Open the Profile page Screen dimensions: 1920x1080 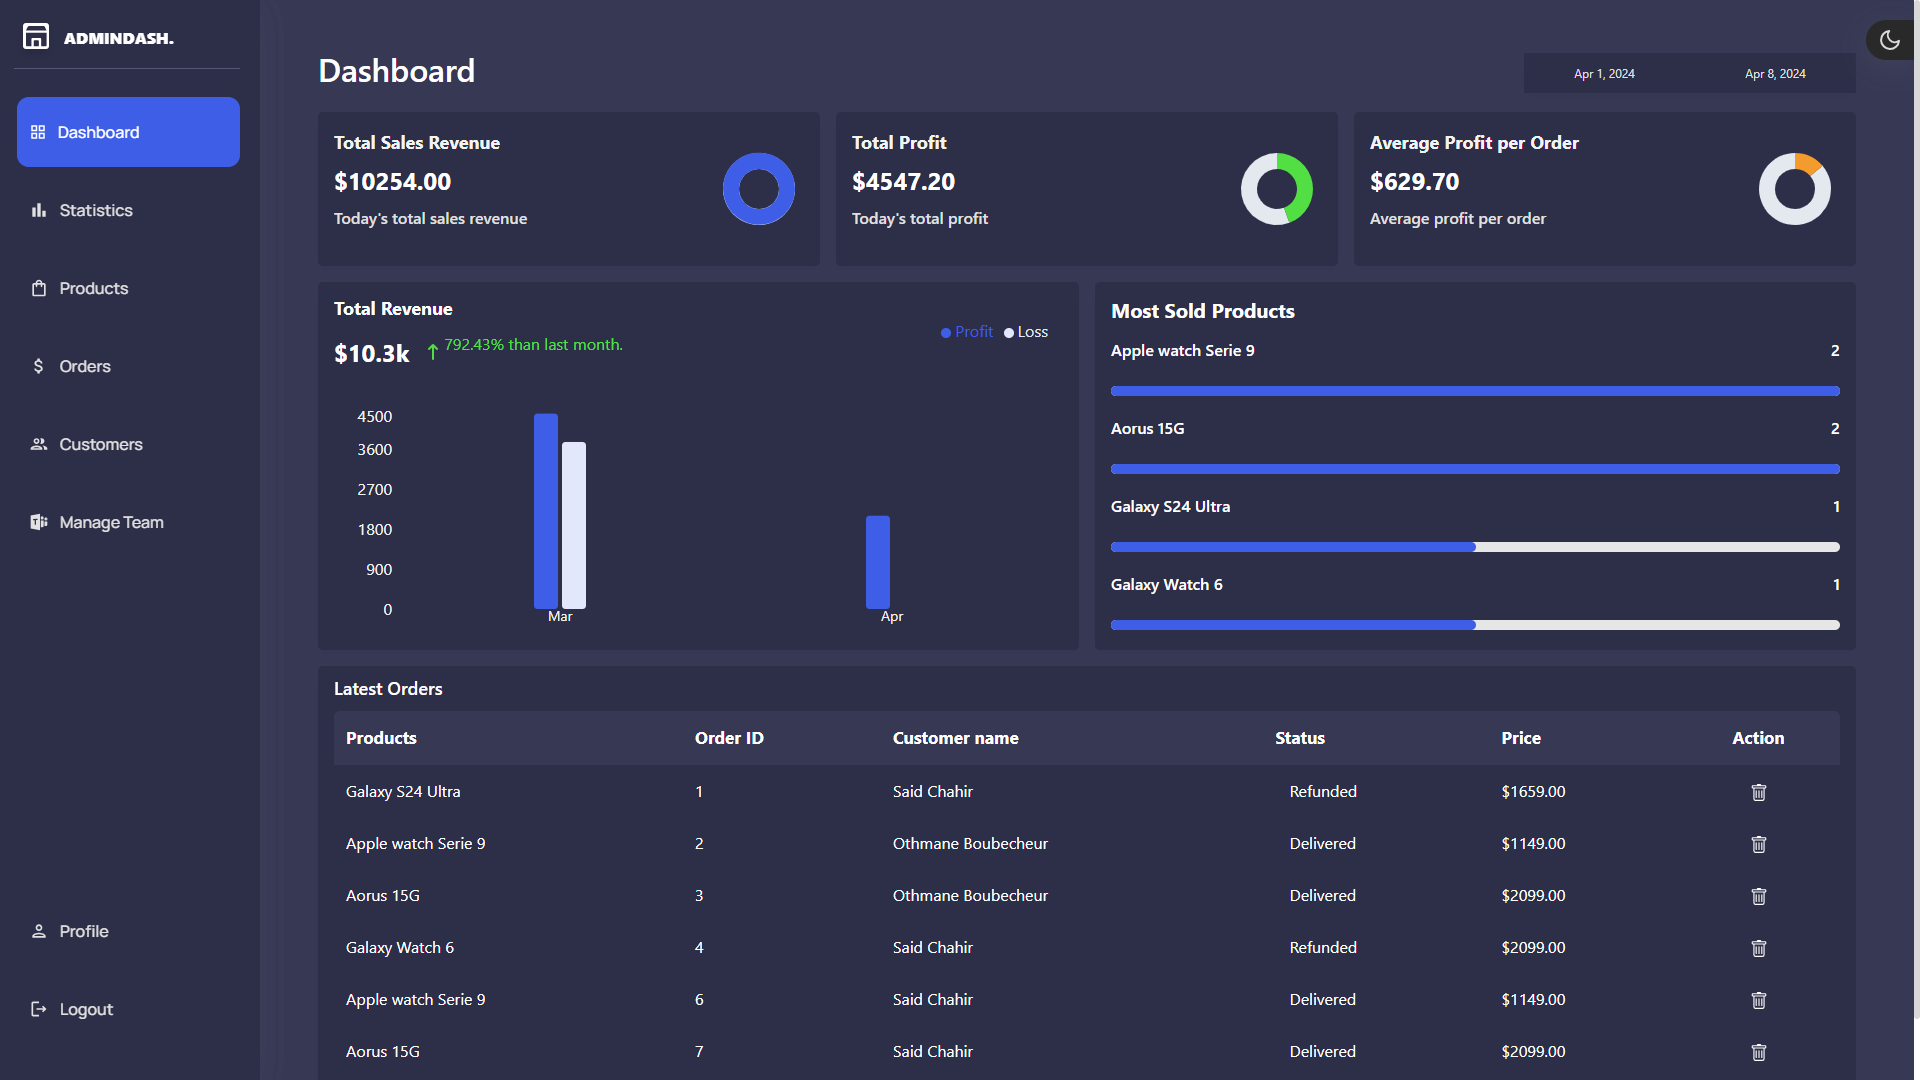83,931
